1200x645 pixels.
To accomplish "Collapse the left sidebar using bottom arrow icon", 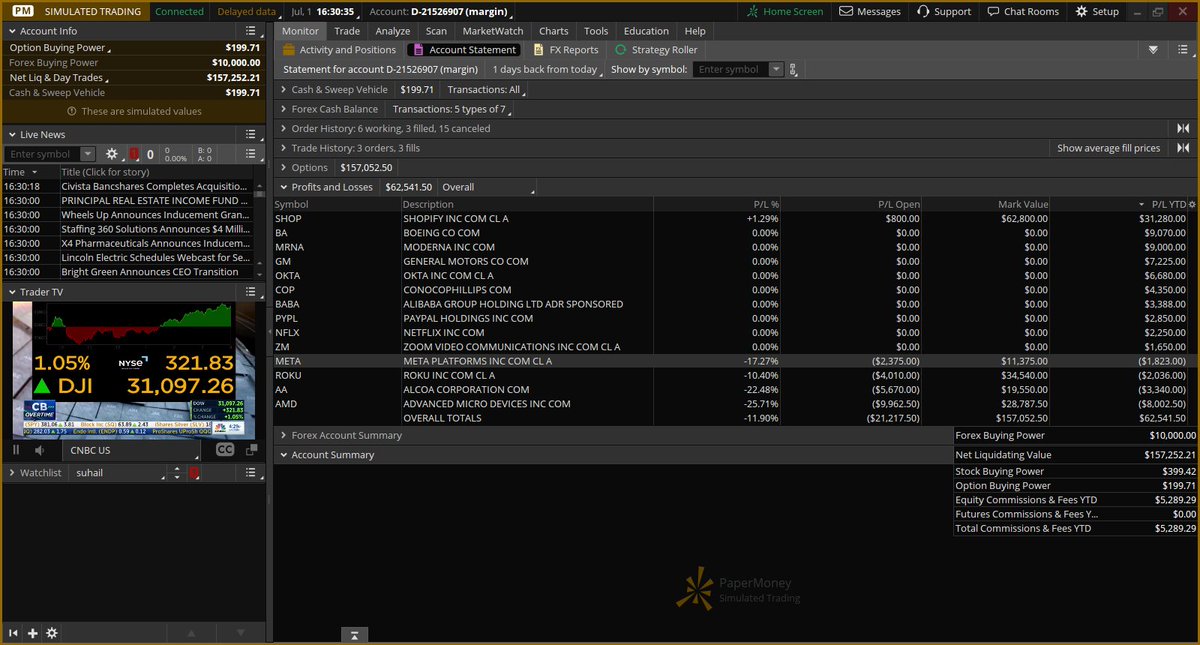I will 14,633.
